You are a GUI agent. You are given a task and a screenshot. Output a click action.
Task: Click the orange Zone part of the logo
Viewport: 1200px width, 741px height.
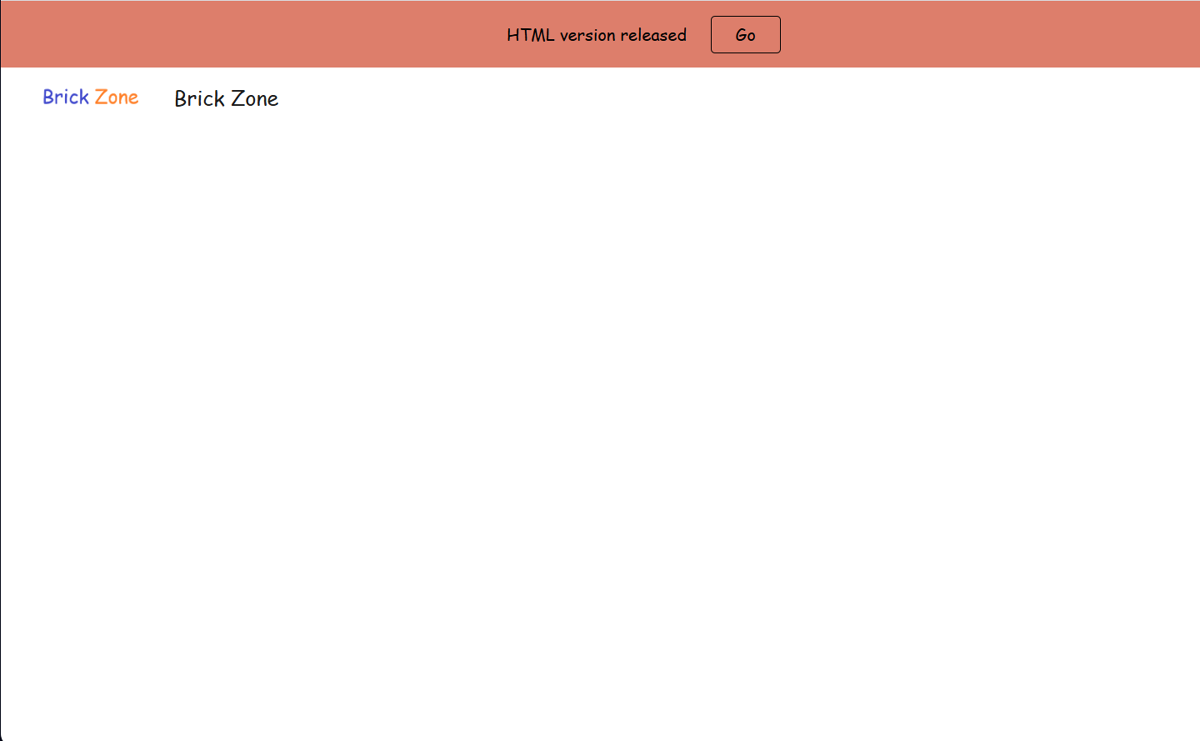click(117, 97)
